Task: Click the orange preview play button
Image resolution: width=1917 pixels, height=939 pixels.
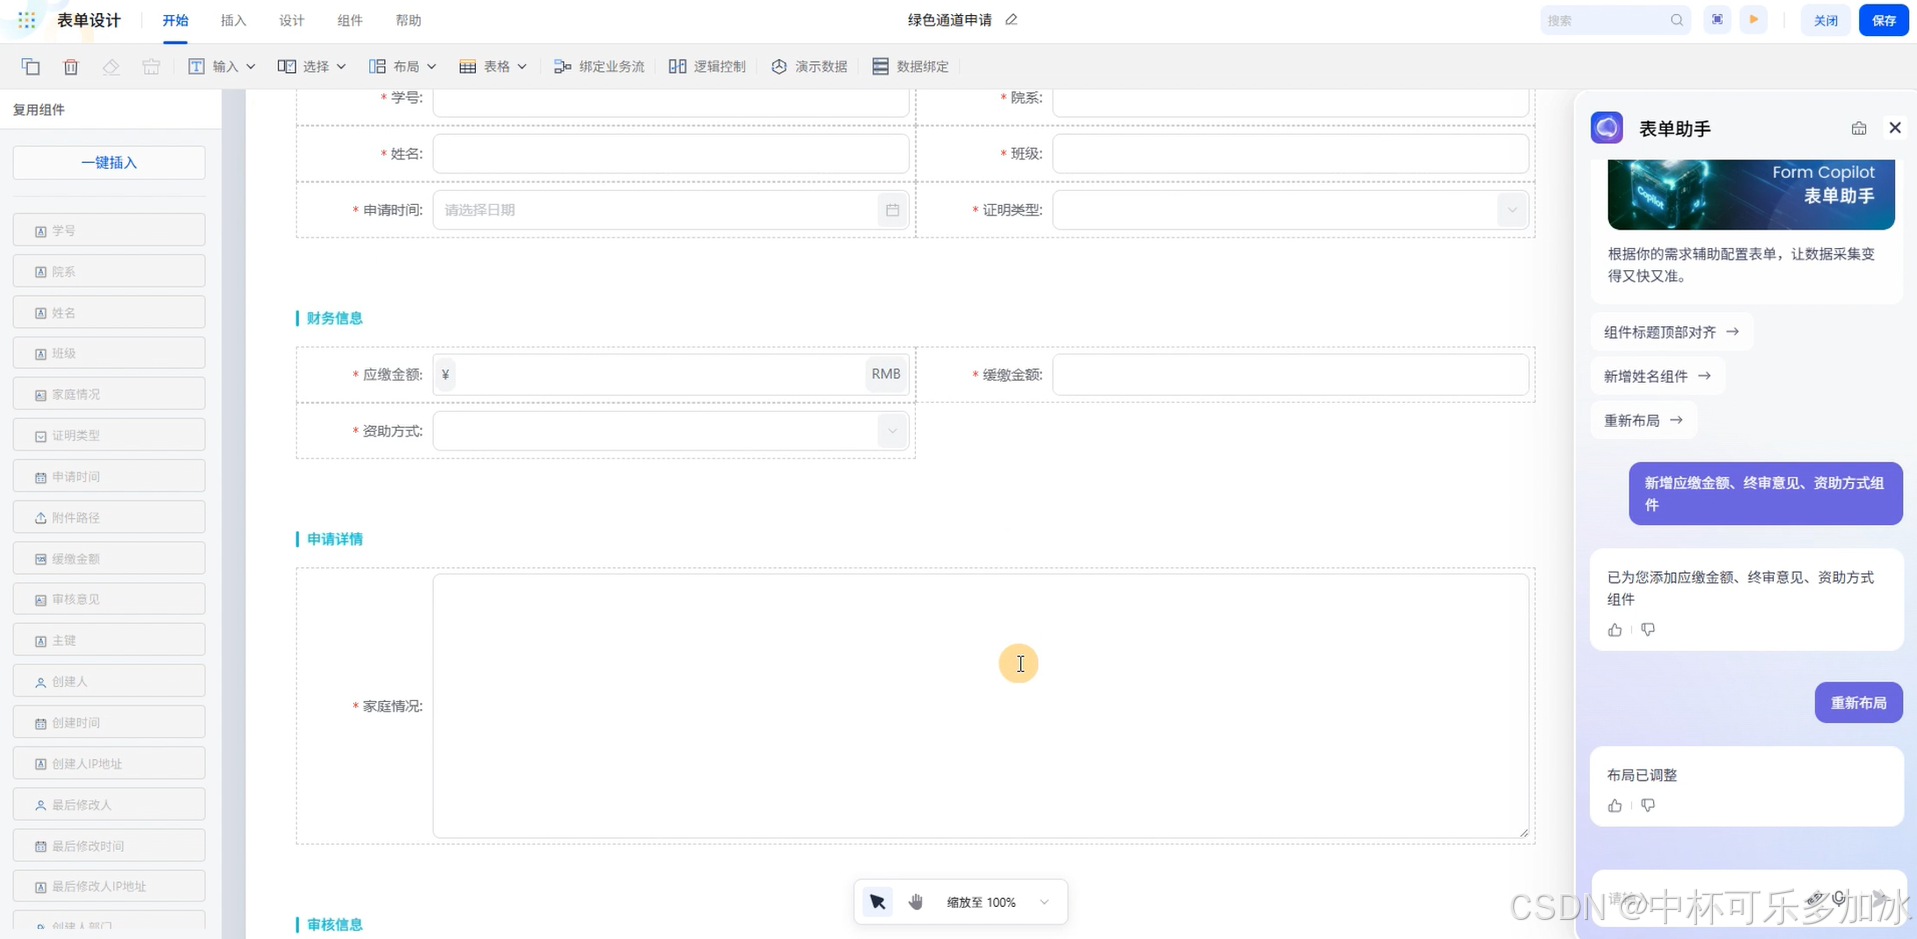Action: (1753, 20)
